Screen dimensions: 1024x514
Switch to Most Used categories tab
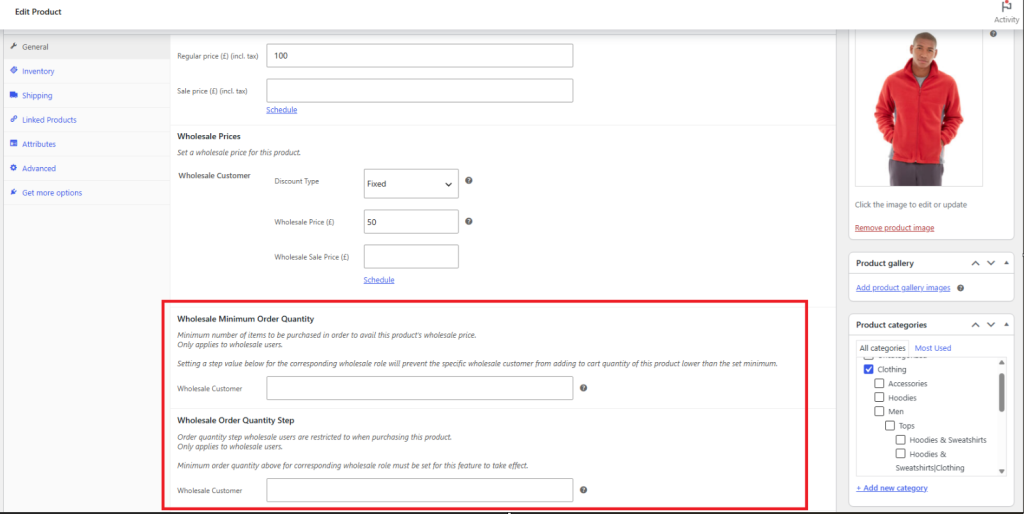tap(933, 348)
